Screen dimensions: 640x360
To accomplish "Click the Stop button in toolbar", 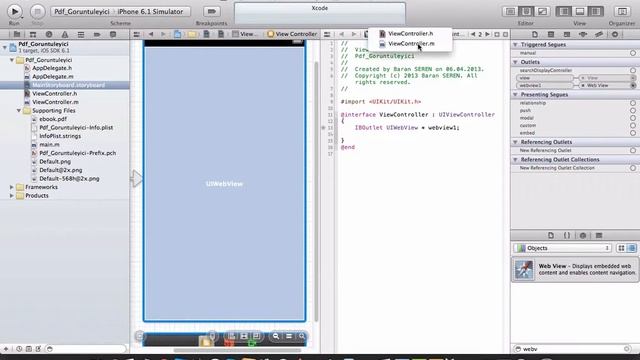I will (38, 11).
